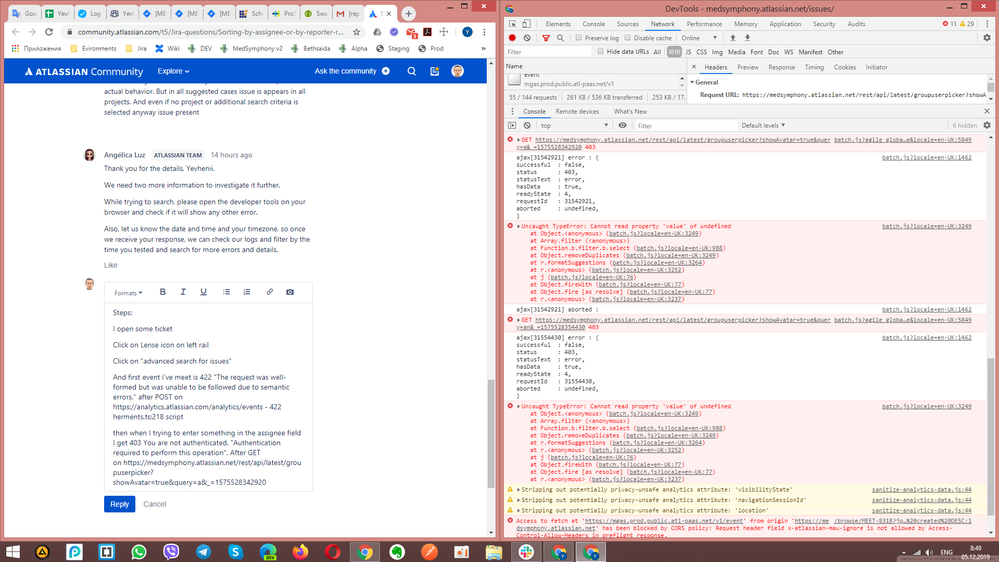The height and width of the screenshot is (562, 999).
Task: Select the DevTools inspect element cursor icon
Action: pyautogui.click(x=512, y=24)
